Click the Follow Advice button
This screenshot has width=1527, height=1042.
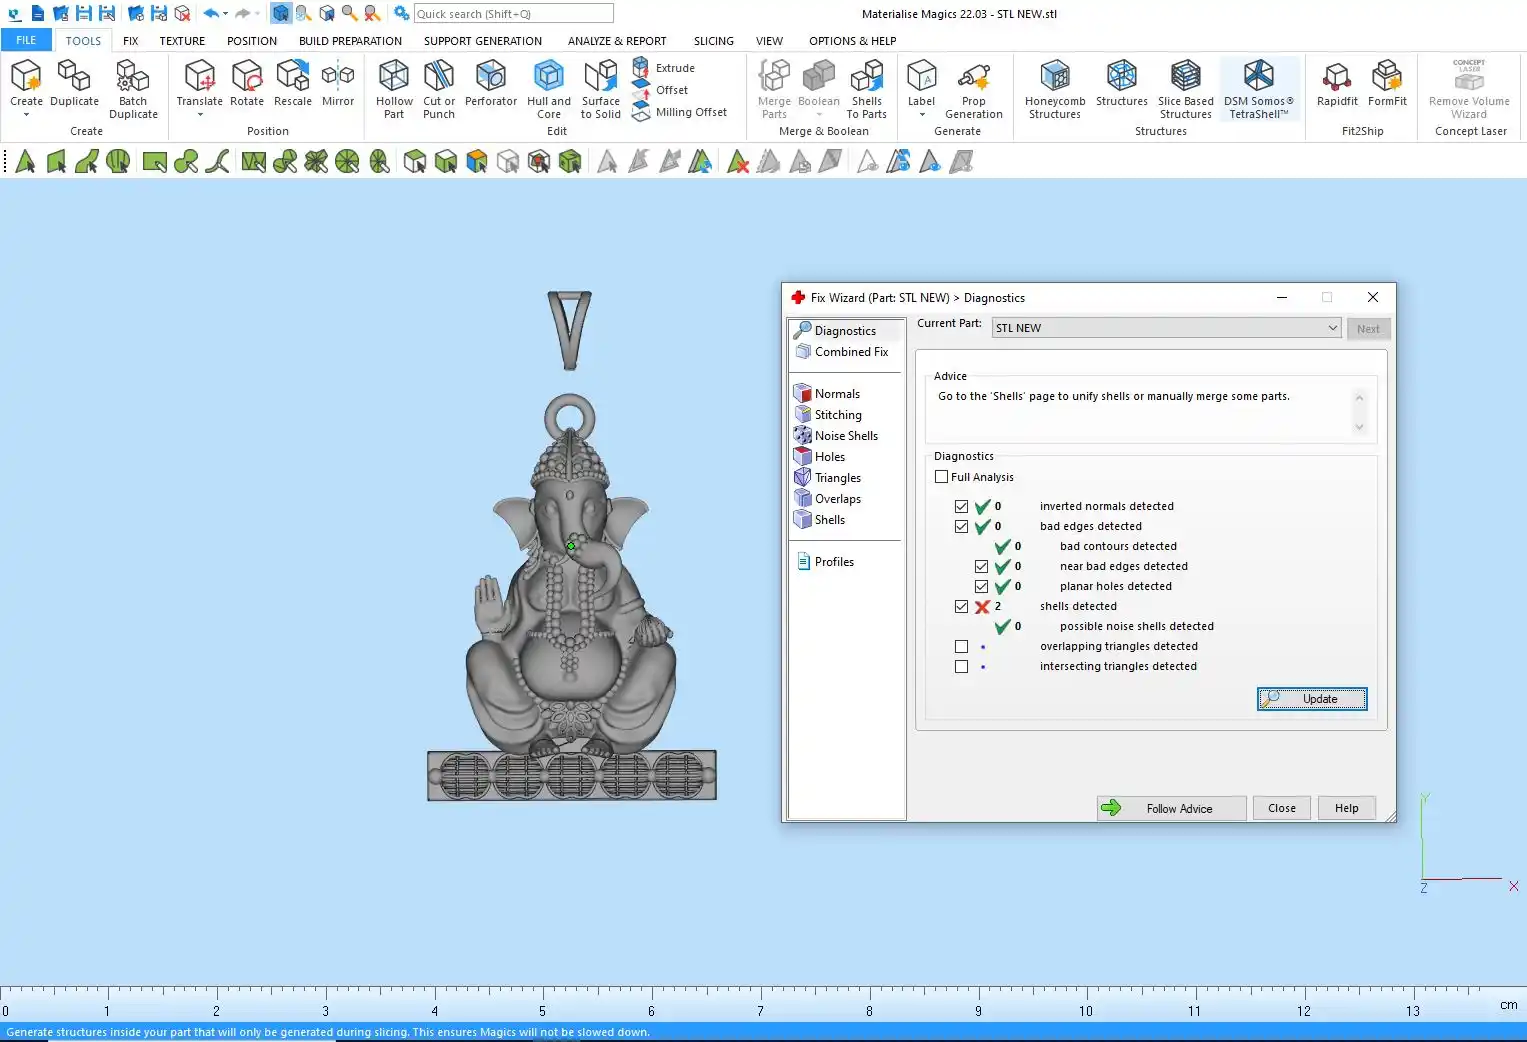point(1171,808)
